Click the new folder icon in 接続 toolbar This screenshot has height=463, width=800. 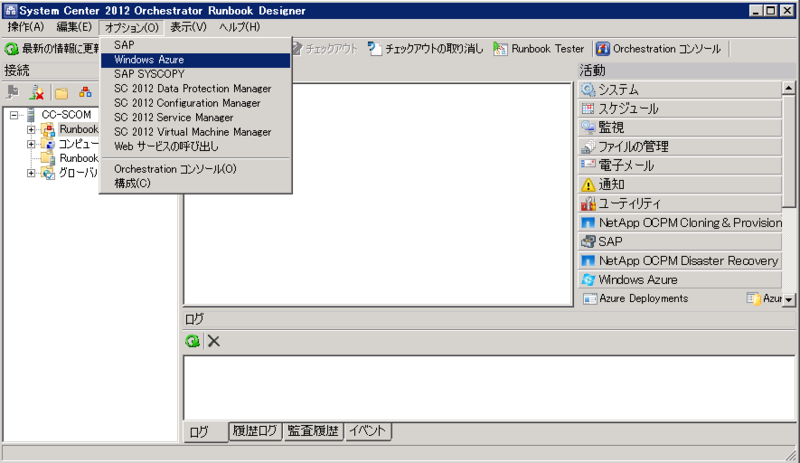[x=61, y=93]
